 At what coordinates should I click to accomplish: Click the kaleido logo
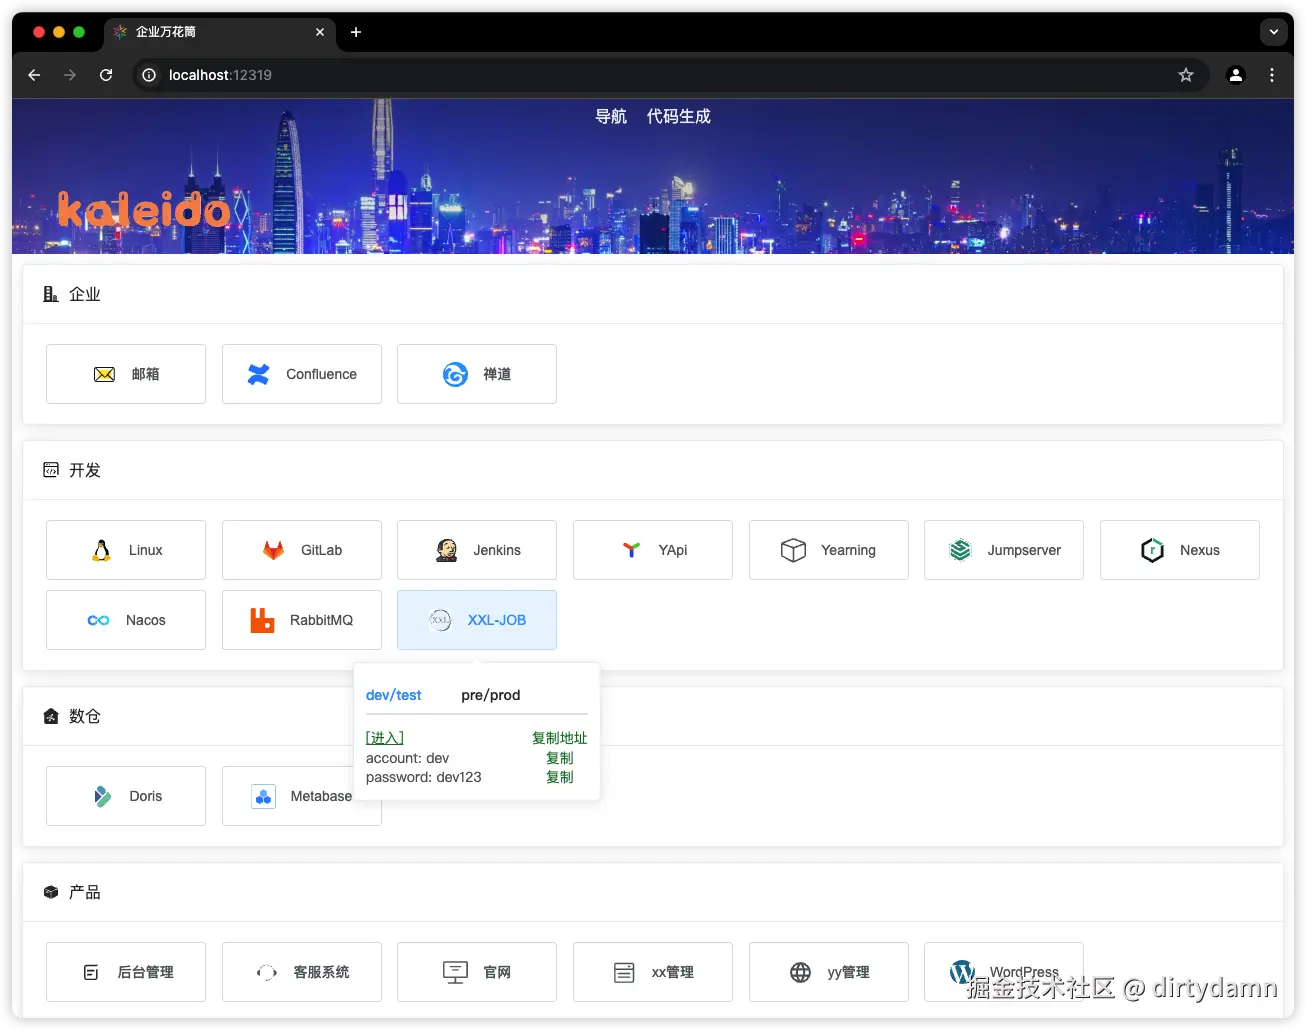[144, 209]
